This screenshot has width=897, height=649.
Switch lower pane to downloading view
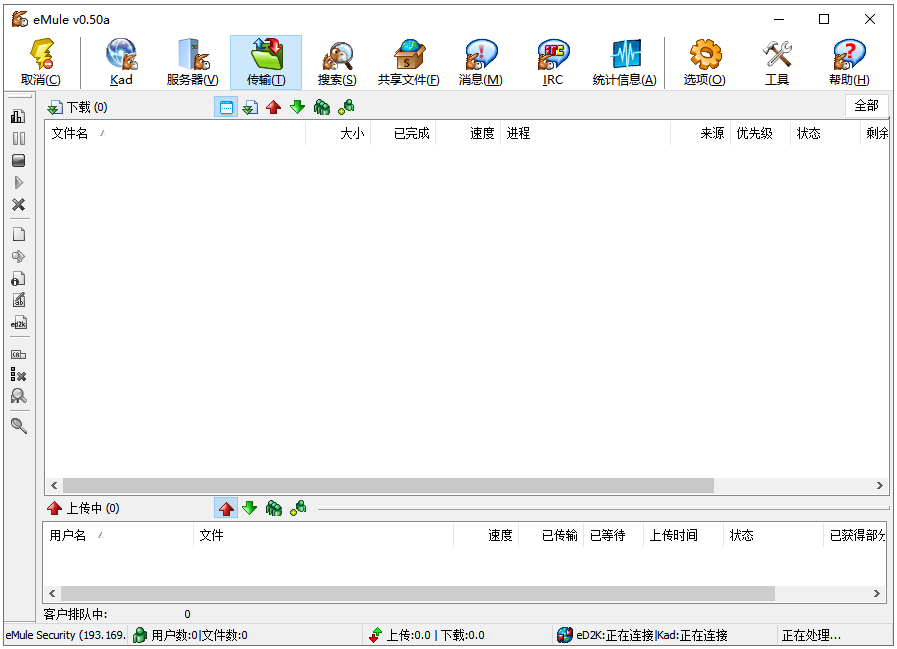[x=250, y=508]
